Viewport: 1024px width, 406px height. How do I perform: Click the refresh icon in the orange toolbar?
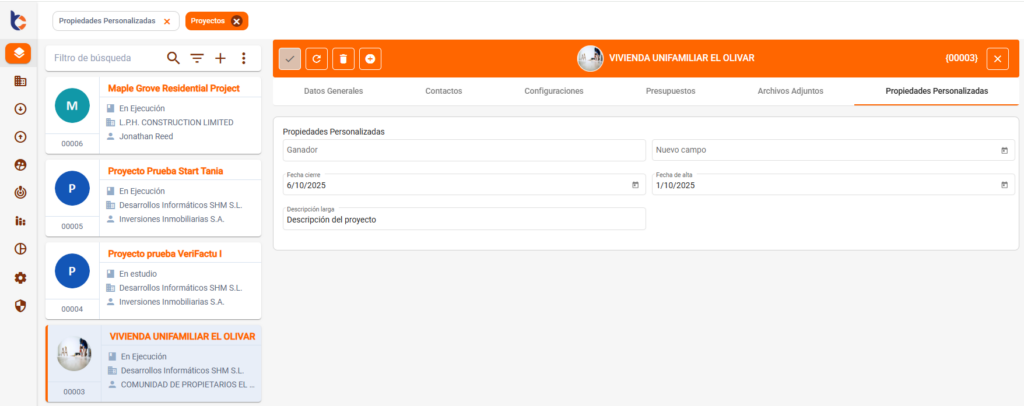pyautogui.click(x=316, y=59)
